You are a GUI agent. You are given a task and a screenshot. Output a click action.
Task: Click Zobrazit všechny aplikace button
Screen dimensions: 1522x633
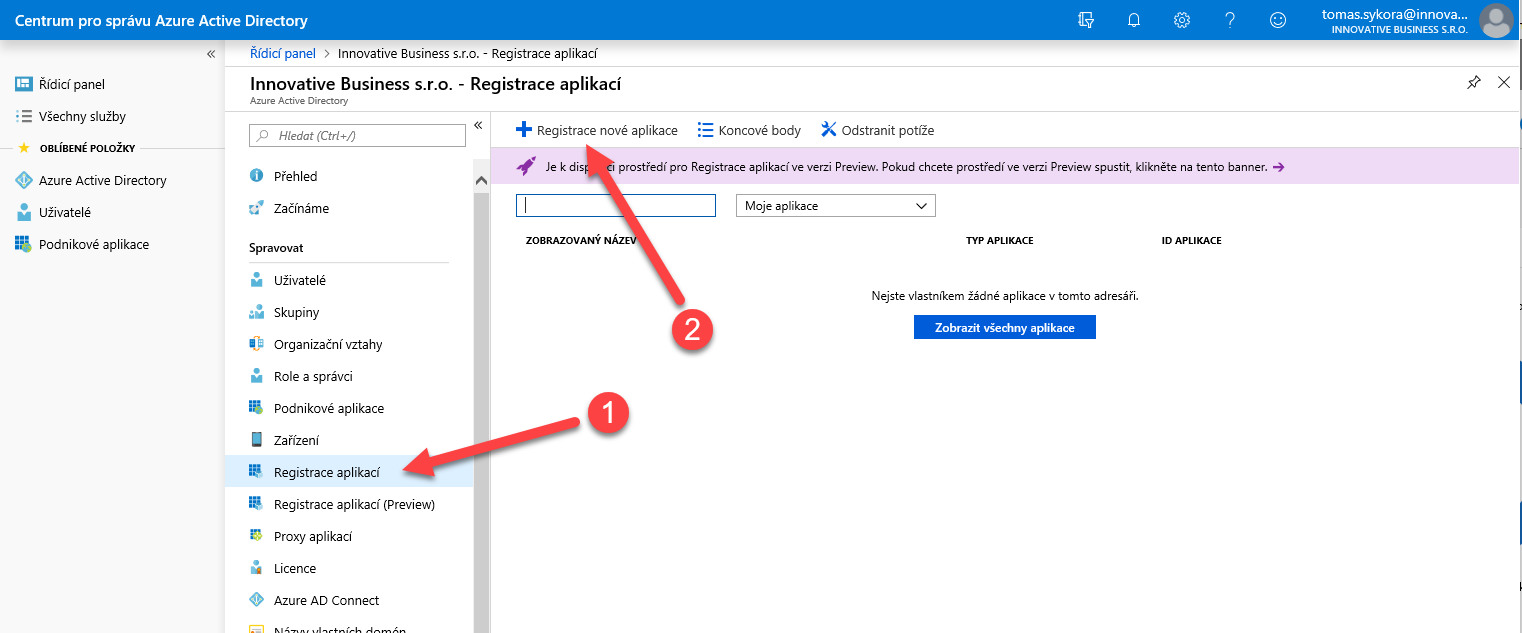(1005, 327)
